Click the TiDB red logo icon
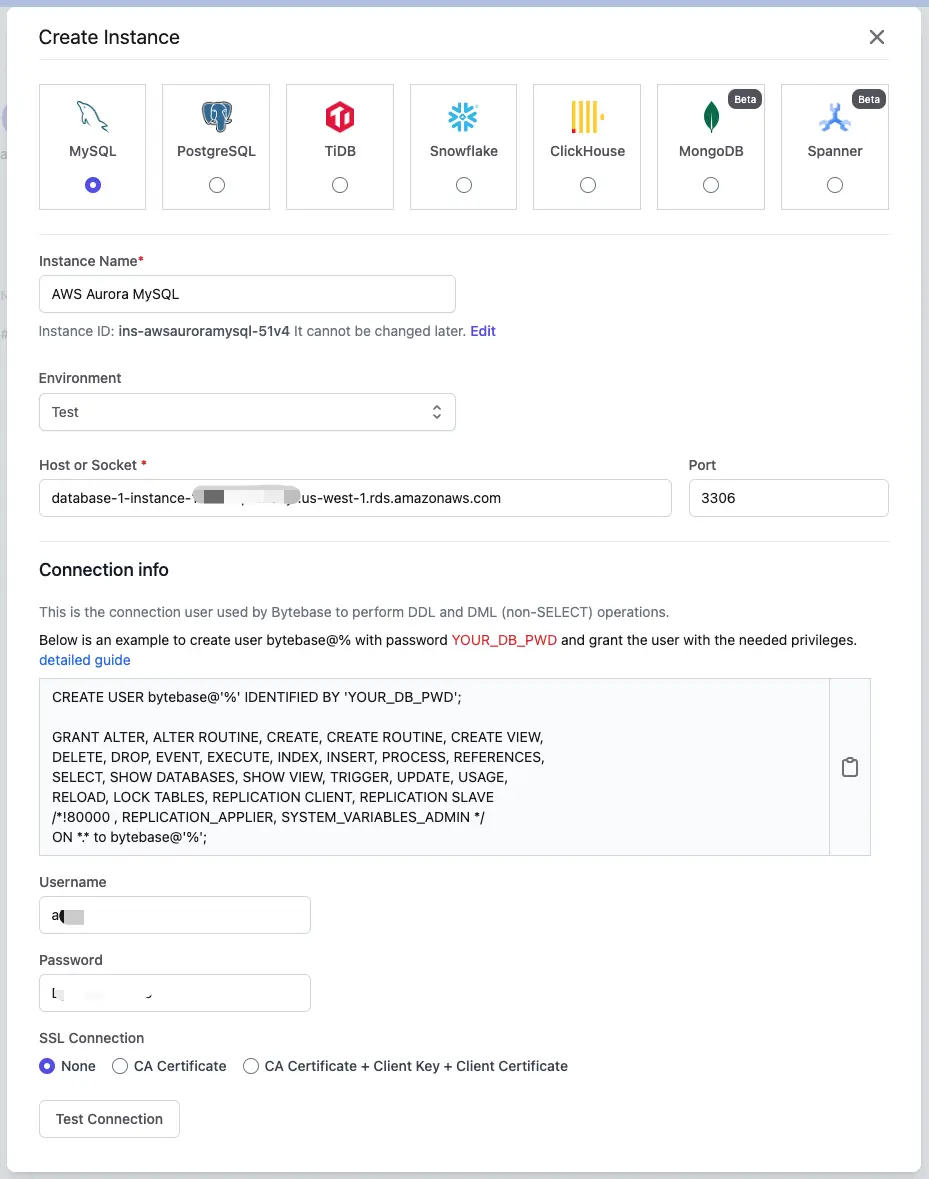 [340, 117]
